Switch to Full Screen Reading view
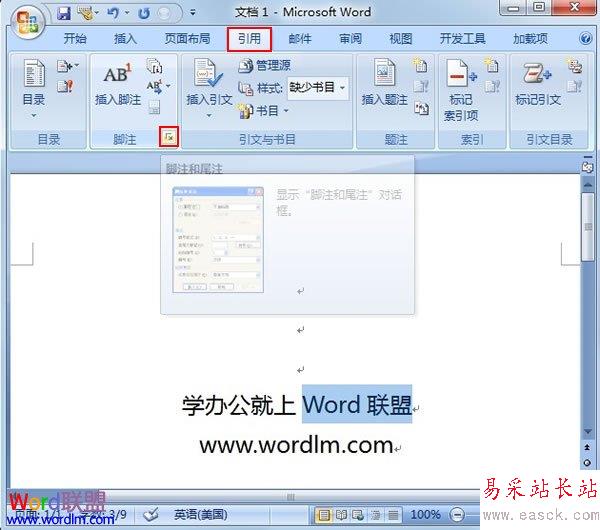The width and height of the screenshot is (600, 530). pos(341,515)
